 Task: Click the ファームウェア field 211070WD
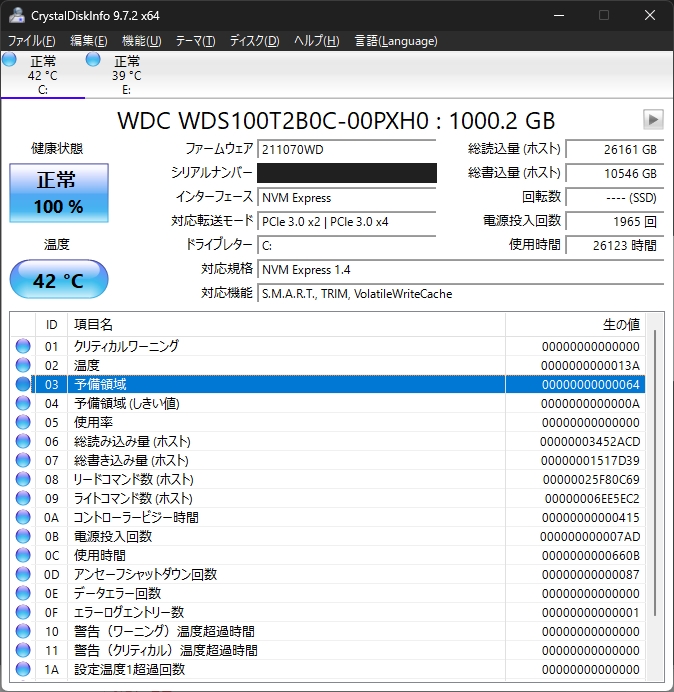(x=346, y=150)
